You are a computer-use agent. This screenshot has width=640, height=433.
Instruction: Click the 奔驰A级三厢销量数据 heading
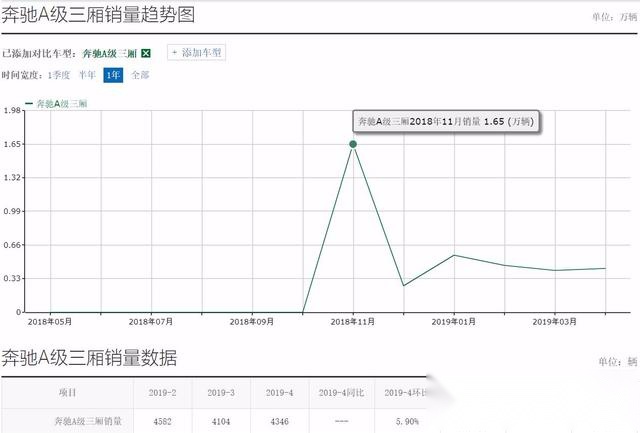(x=89, y=358)
